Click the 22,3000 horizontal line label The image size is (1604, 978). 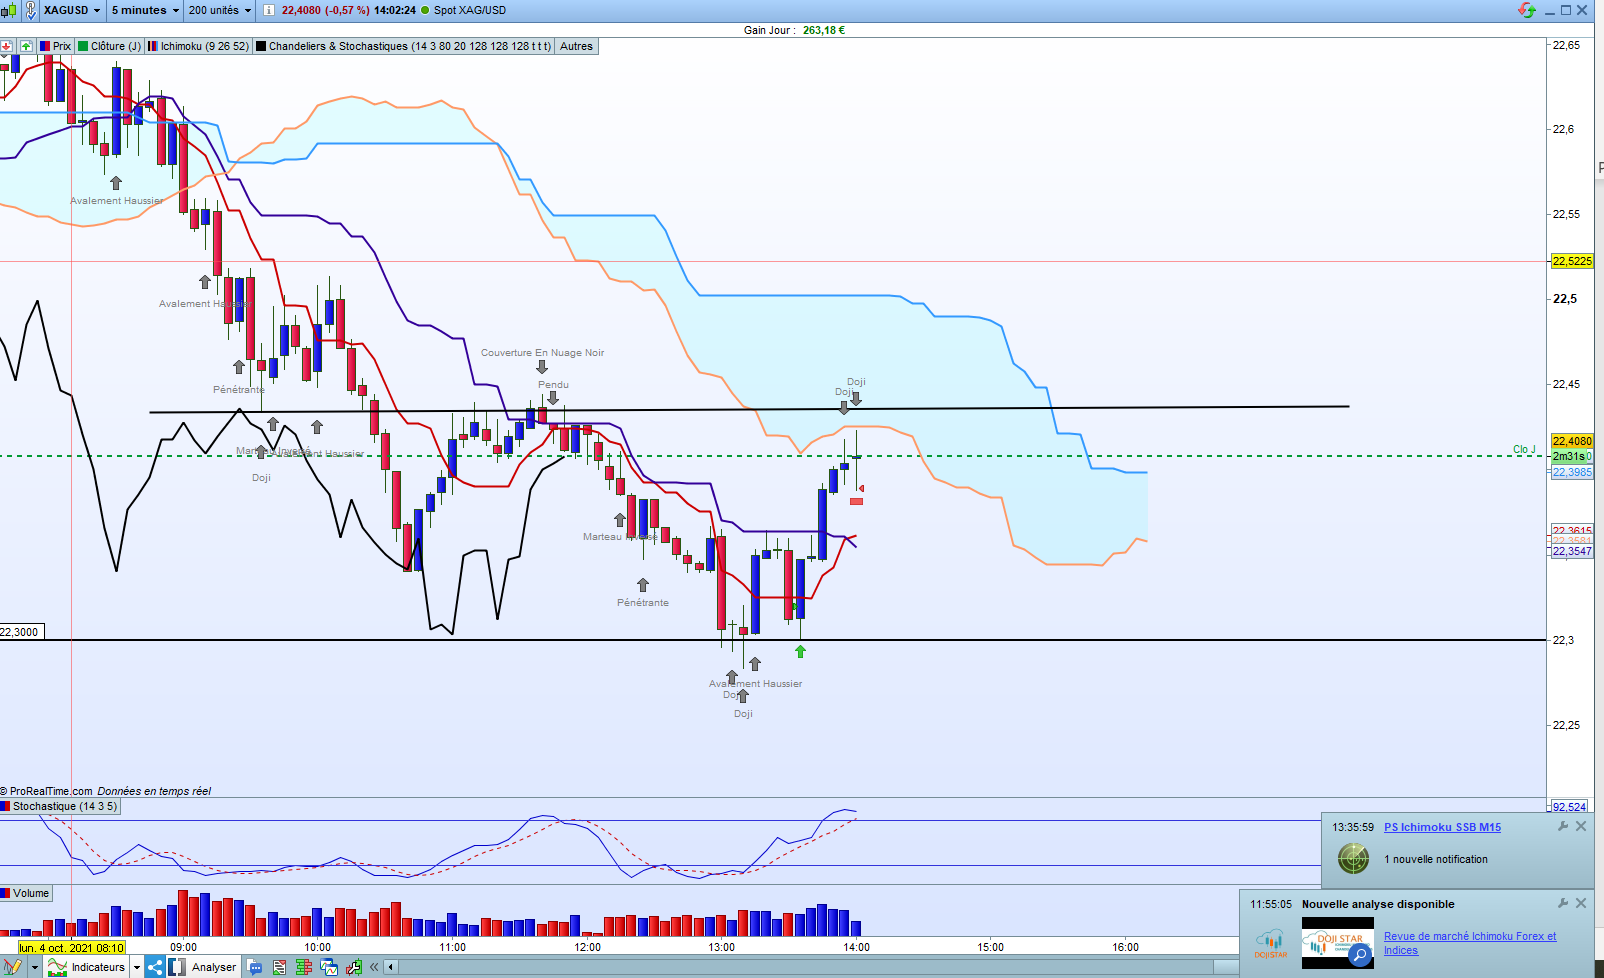[x=20, y=632]
